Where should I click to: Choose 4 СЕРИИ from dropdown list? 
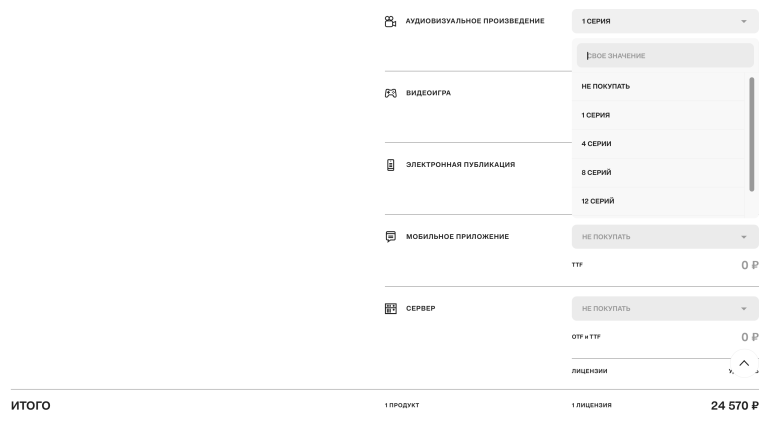[658, 144]
